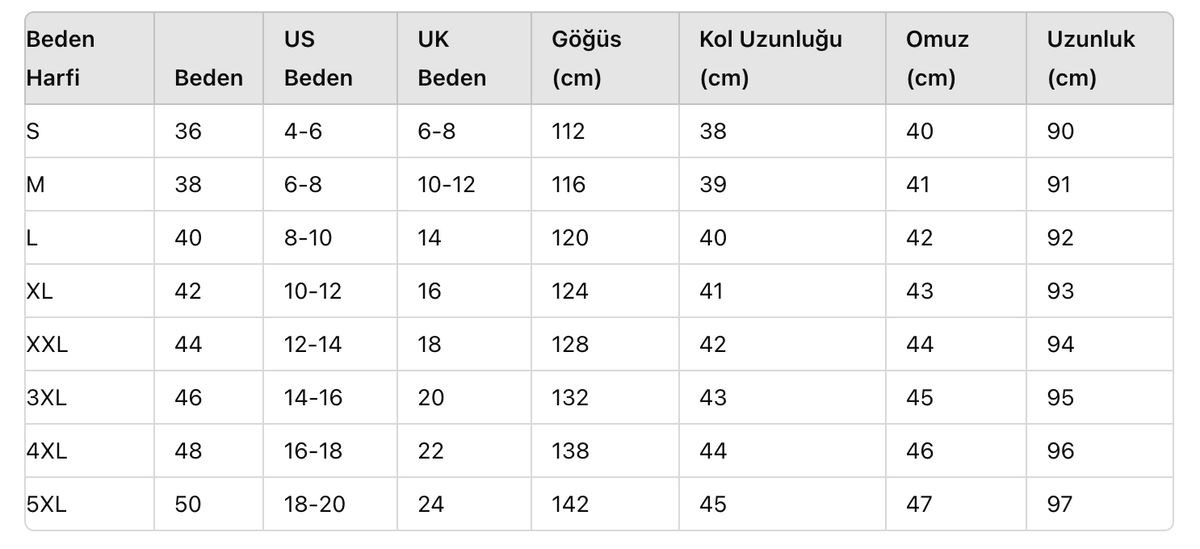This screenshot has width=1200, height=549.
Task: Select the length value '97' cell
Action: coord(1060,504)
